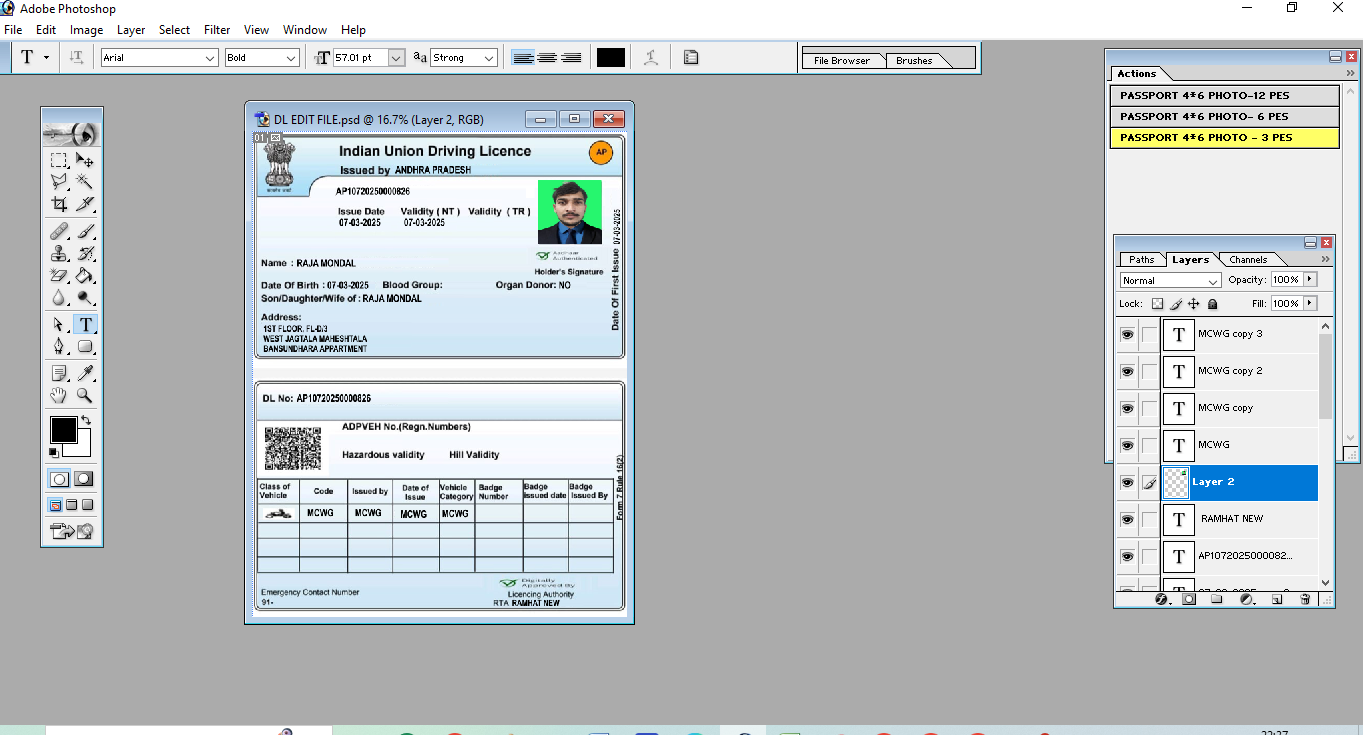Screen dimensions: 1363x735
Task: Open the Brushes tab in palette well
Action: coord(914,61)
